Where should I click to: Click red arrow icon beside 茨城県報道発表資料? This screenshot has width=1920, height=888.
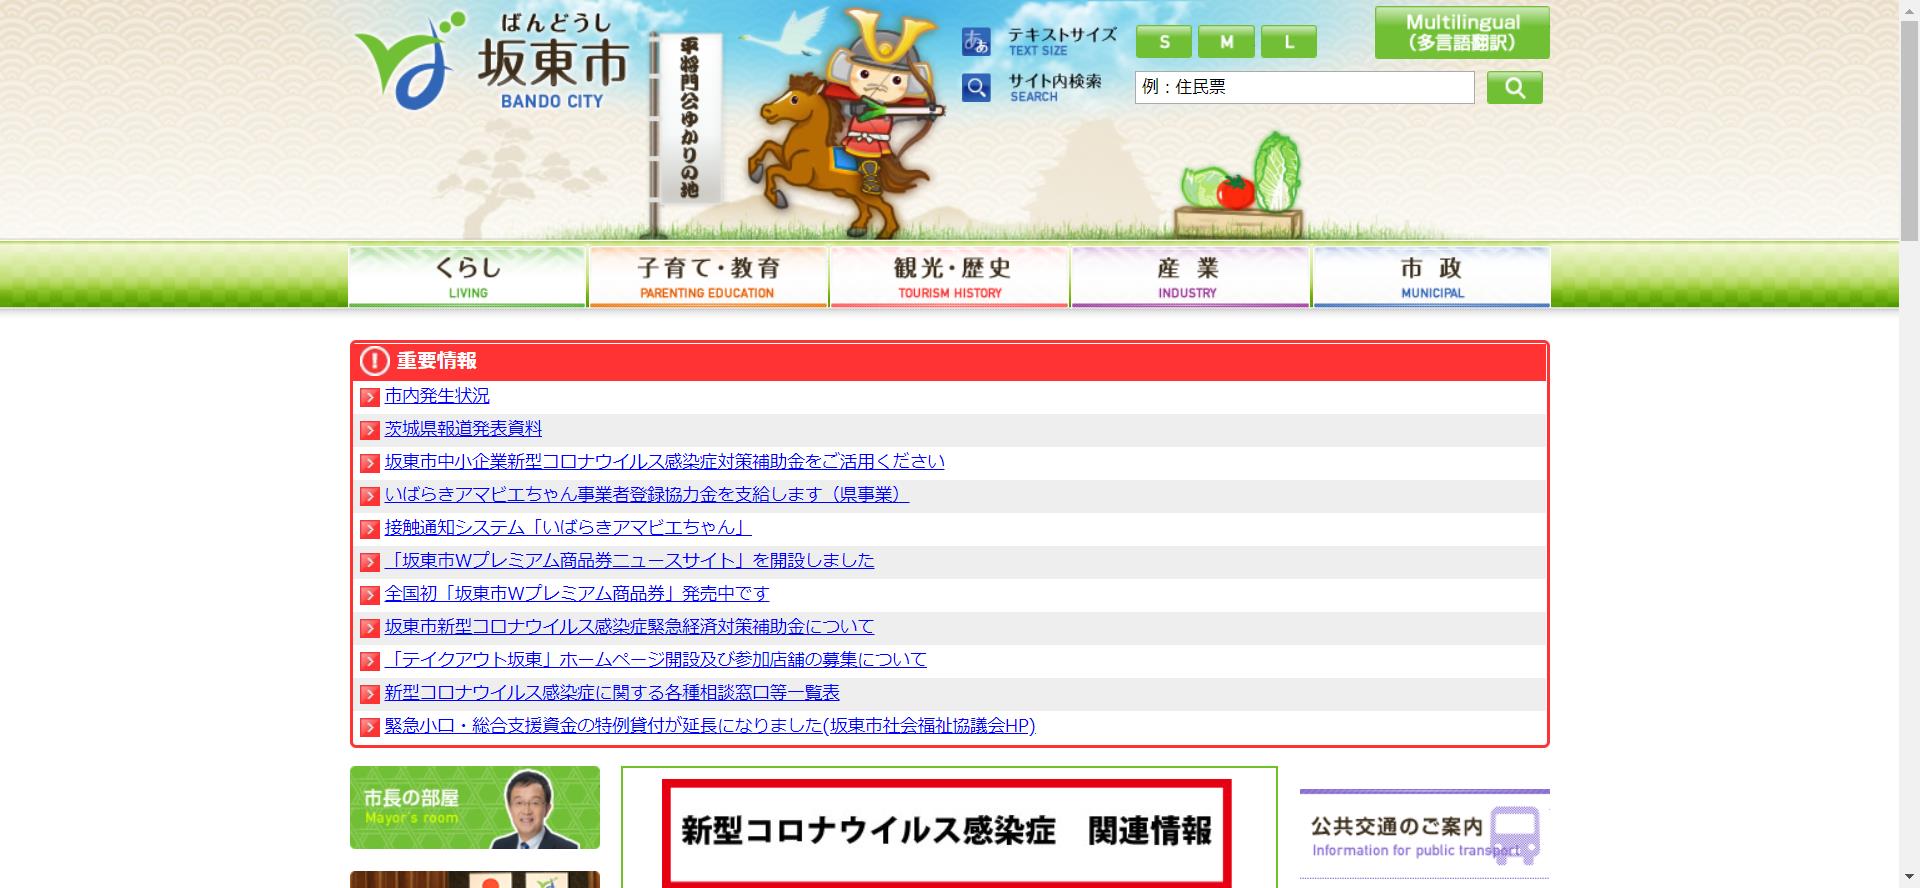coord(370,431)
